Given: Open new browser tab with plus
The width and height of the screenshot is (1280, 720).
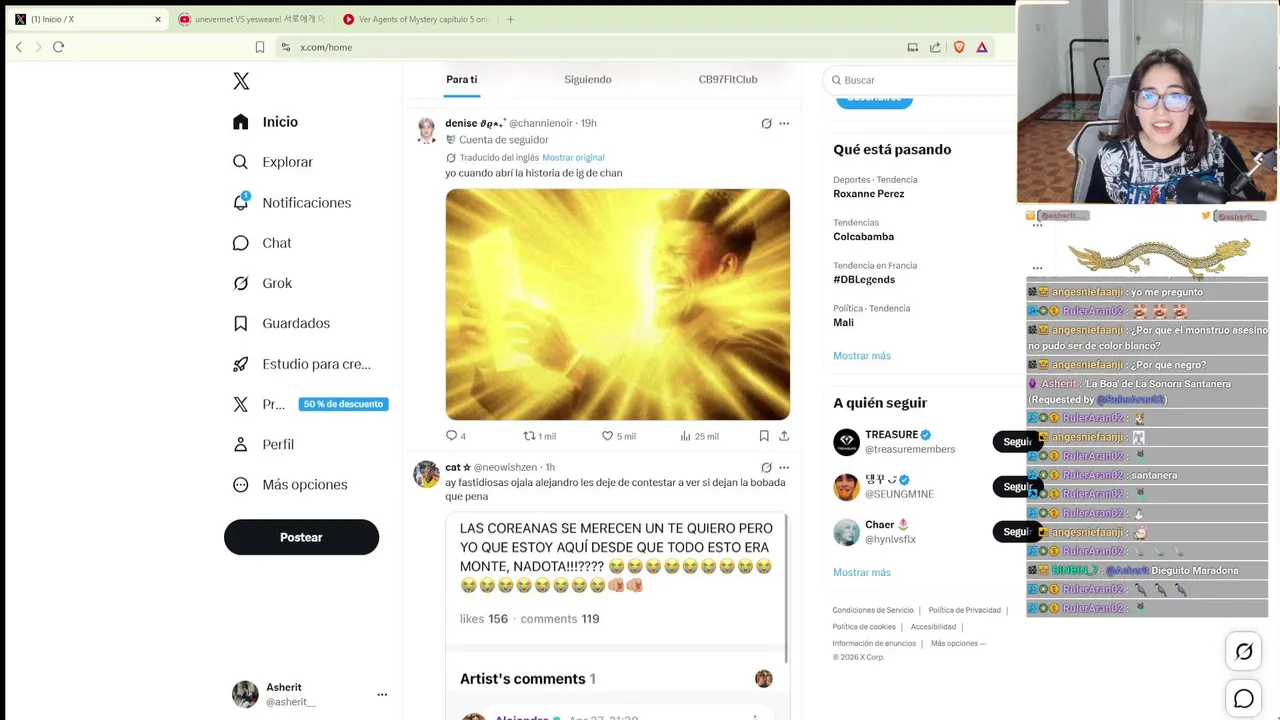Looking at the screenshot, I should 510,19.
